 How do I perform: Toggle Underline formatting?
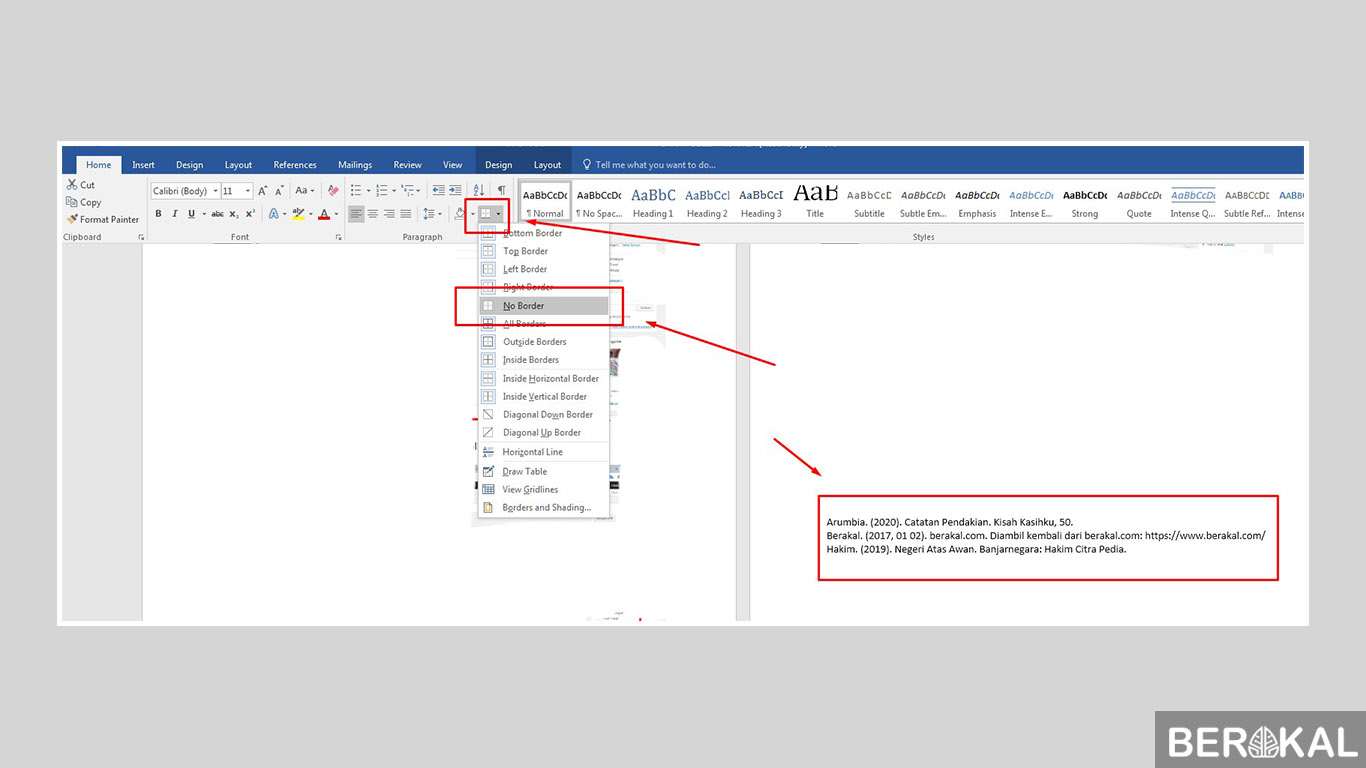tap(191, 214)
